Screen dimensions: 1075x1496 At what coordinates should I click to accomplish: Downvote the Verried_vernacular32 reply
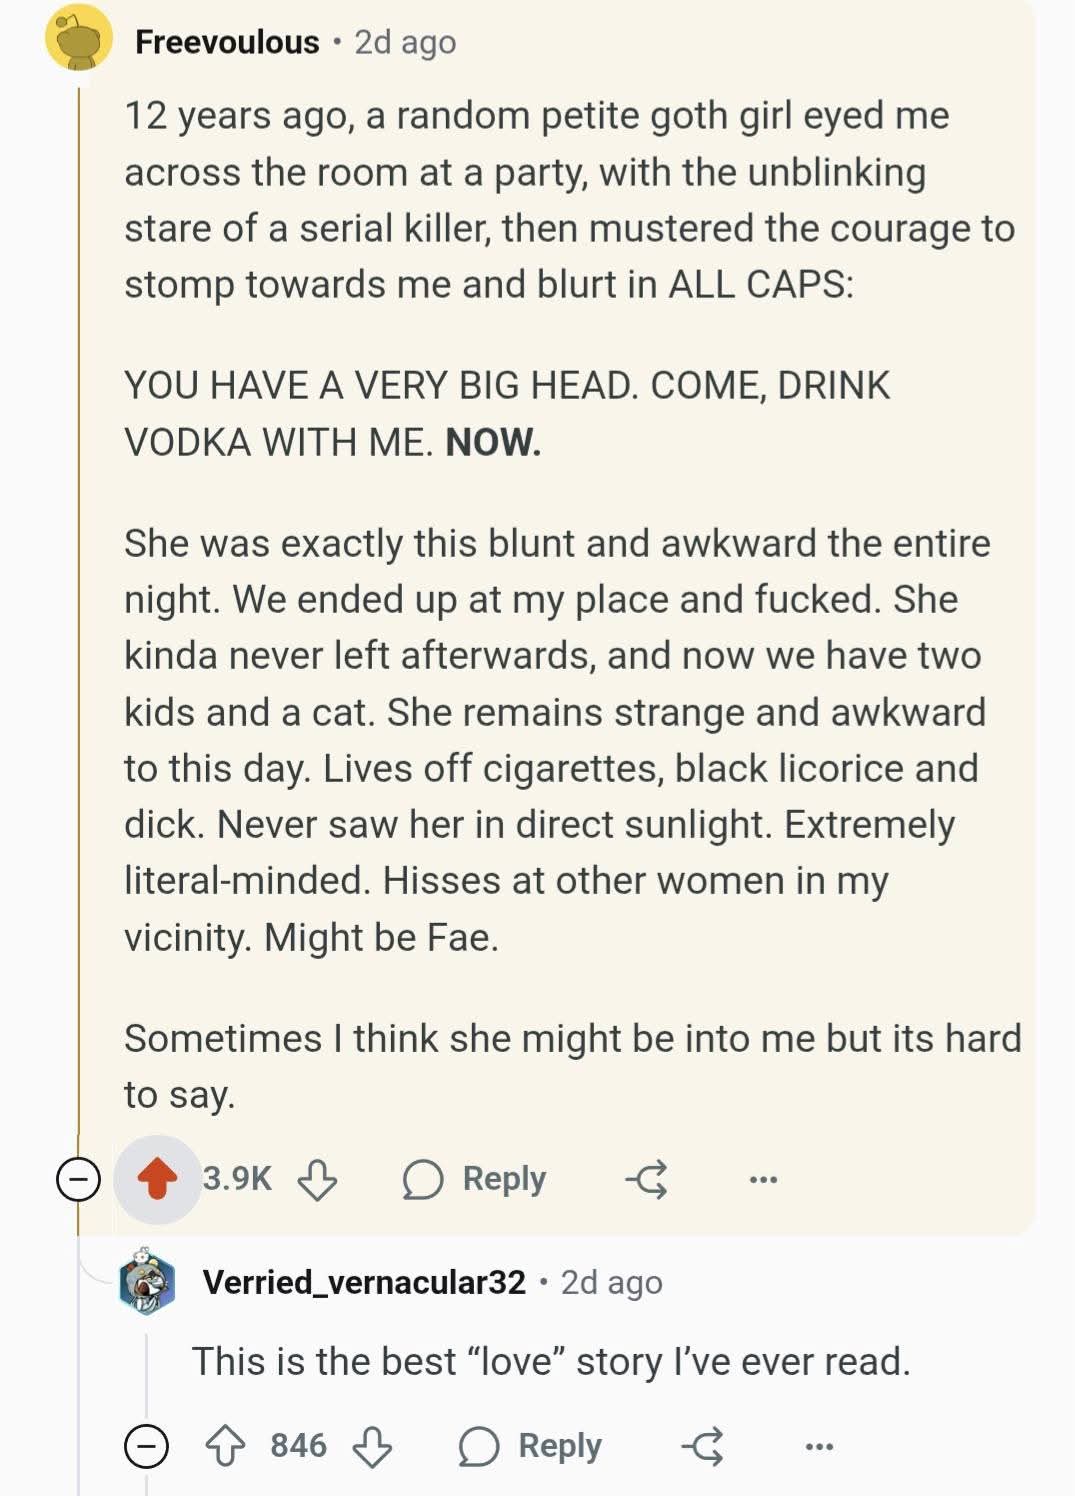(x=372, y=1446)
